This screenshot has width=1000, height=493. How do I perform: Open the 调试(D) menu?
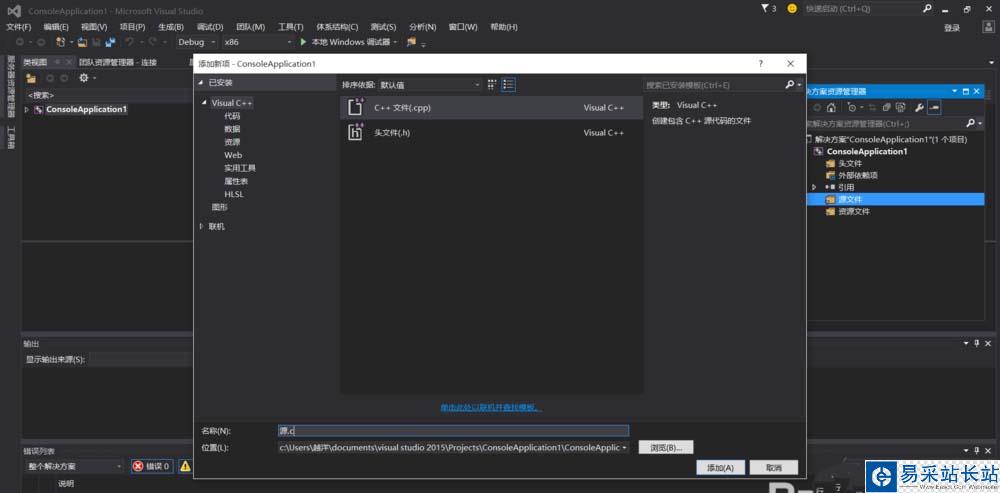tap(210, 27)
